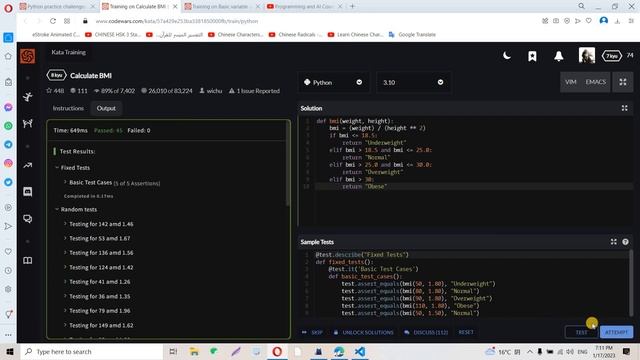Toggle VIM editor mode

(x=571, y=82)
